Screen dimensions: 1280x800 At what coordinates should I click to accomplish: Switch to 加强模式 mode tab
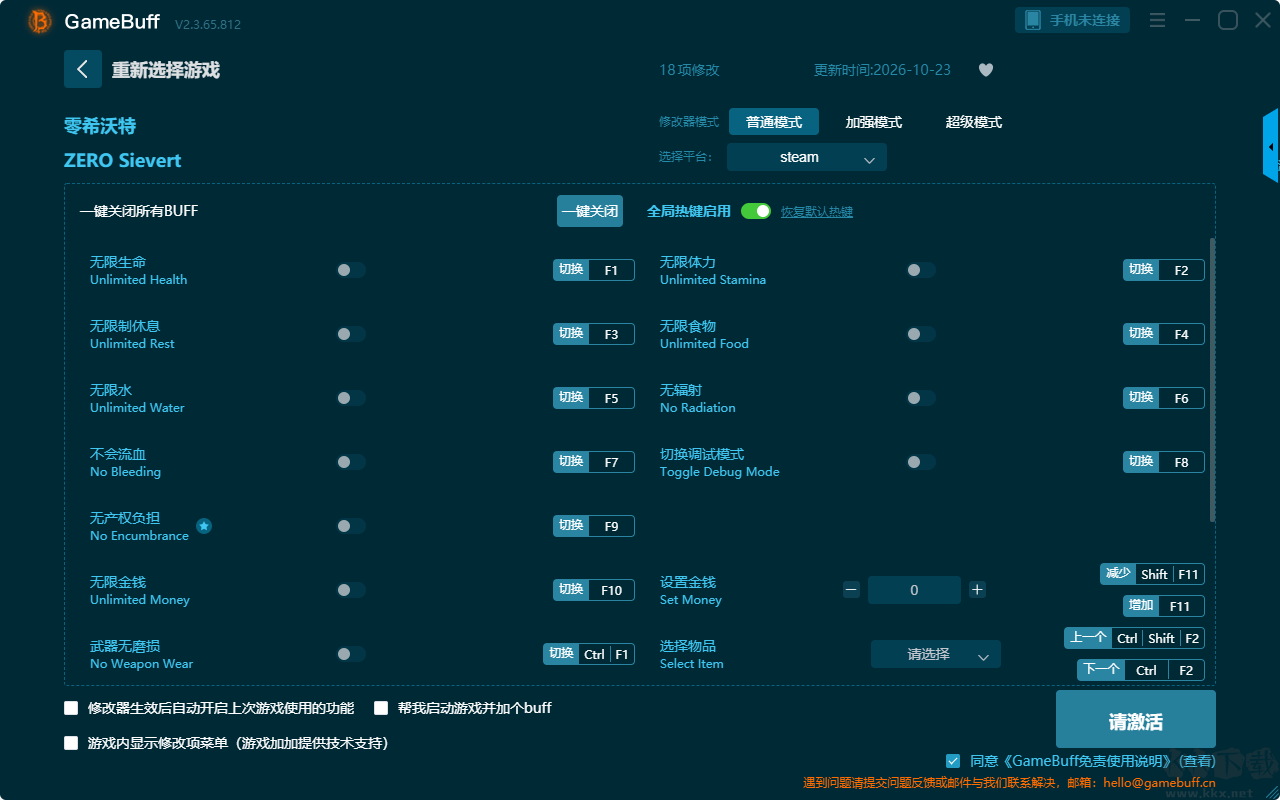(x=874, y=122)
